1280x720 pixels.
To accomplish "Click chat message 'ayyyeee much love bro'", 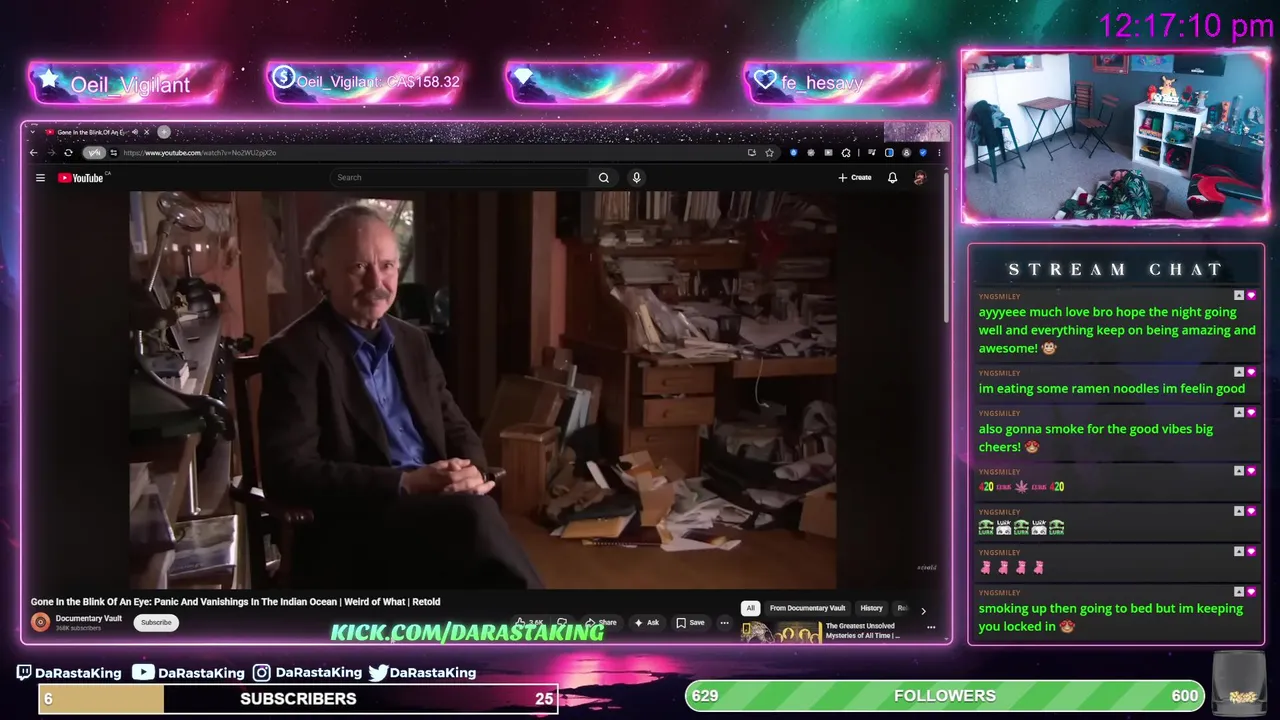I will [1117, 330].
